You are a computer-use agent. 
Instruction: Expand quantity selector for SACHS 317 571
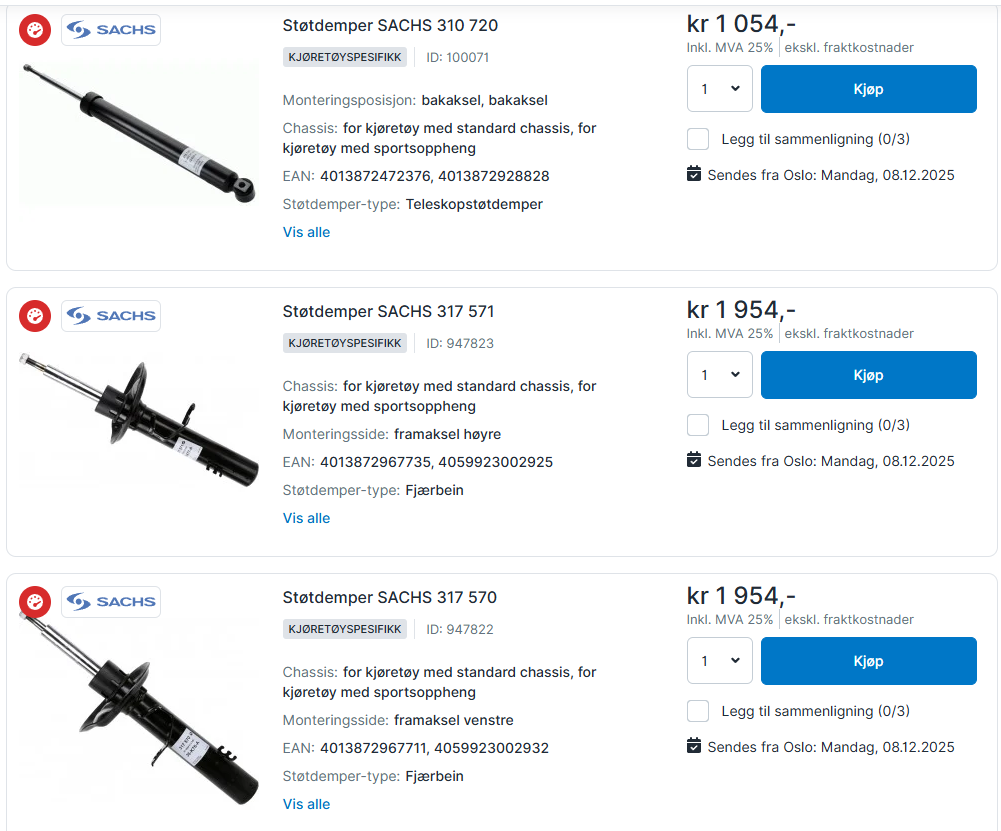[720, 375]
